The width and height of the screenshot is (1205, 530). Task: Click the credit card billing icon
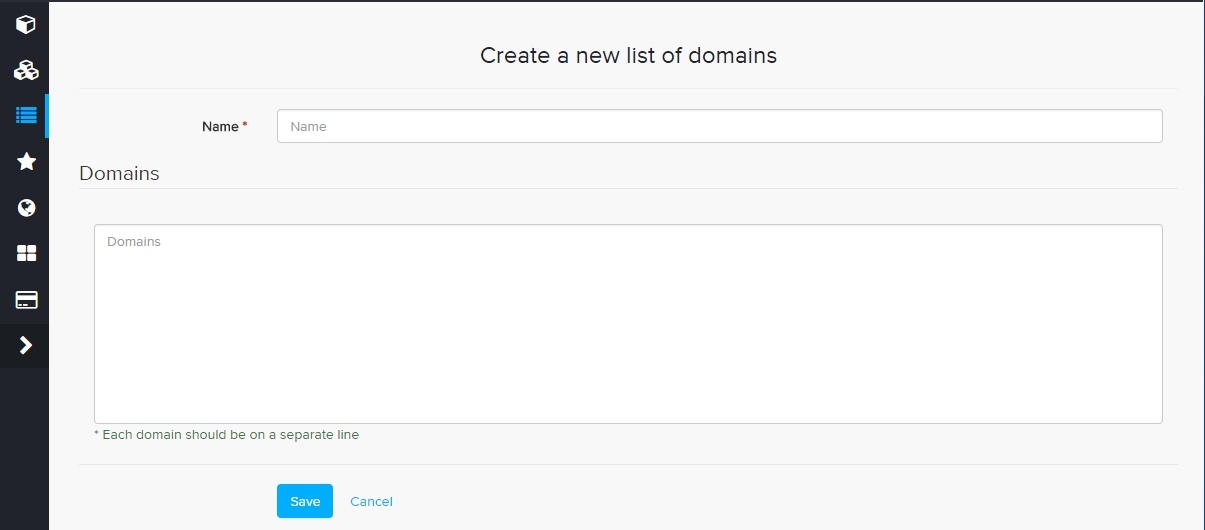26,300
